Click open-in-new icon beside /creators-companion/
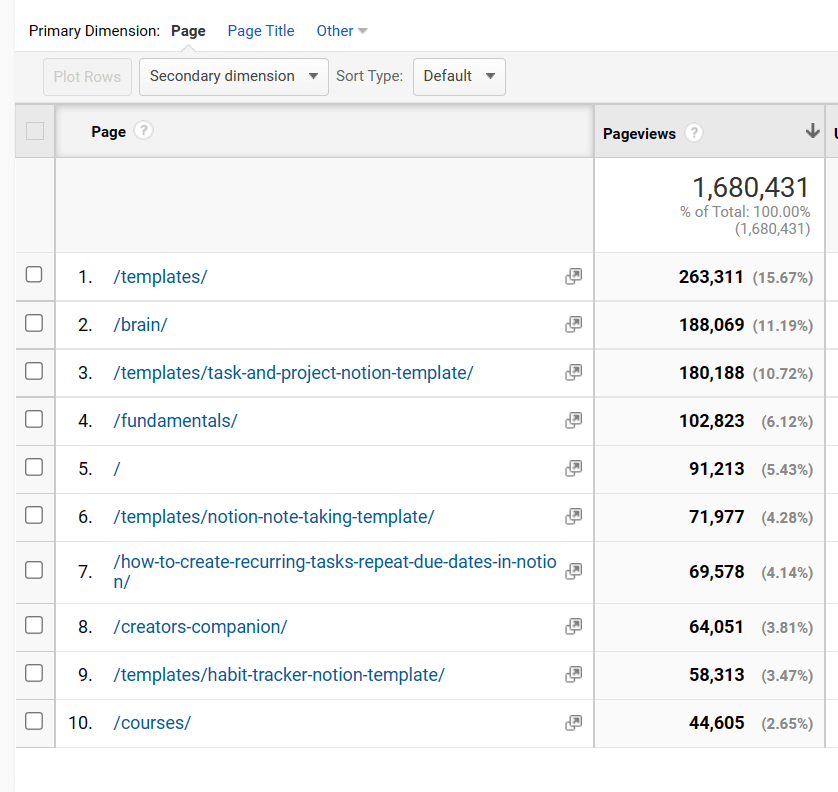This screenshot has width=838, height=792. 573,626
